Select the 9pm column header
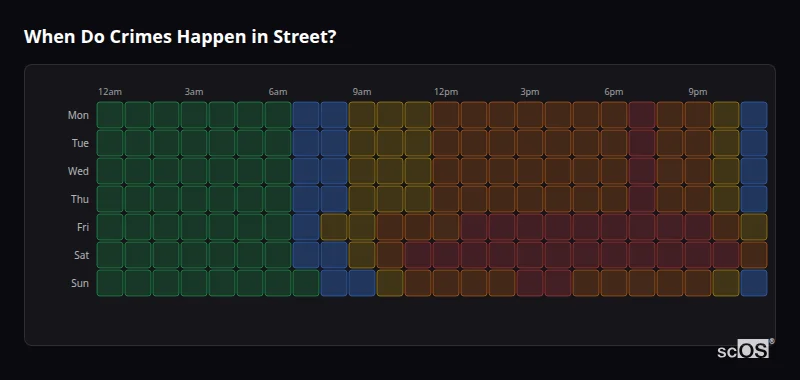The height and width of the screenshot is (380, 800). click(698, 92)
